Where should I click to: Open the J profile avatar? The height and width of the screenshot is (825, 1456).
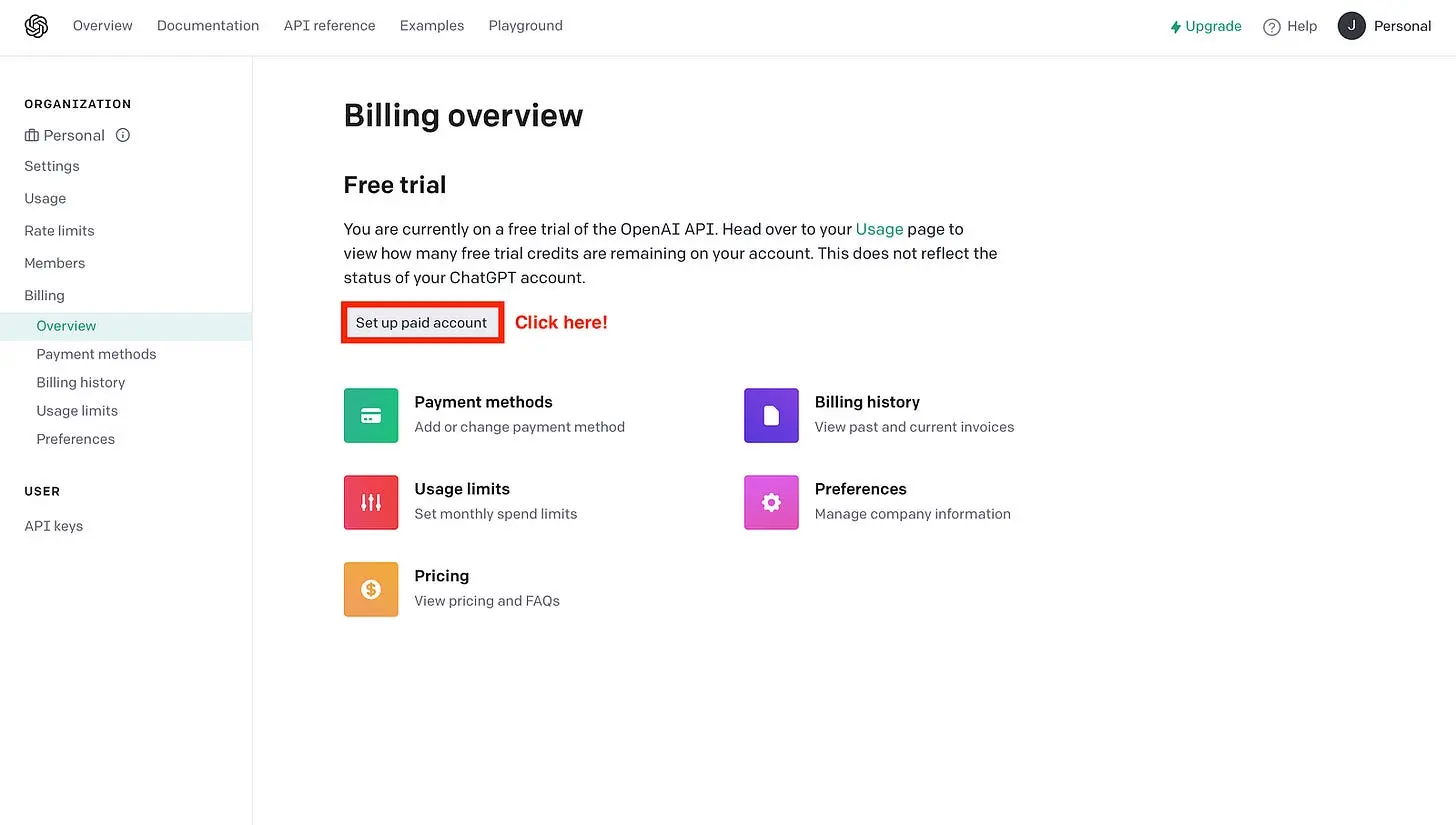(1352, 26)
